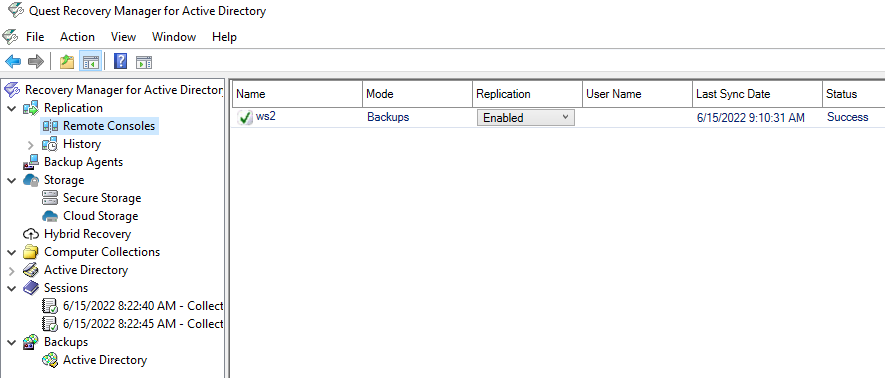Select Hybrid Recovery in the tree

coord(87,234)
